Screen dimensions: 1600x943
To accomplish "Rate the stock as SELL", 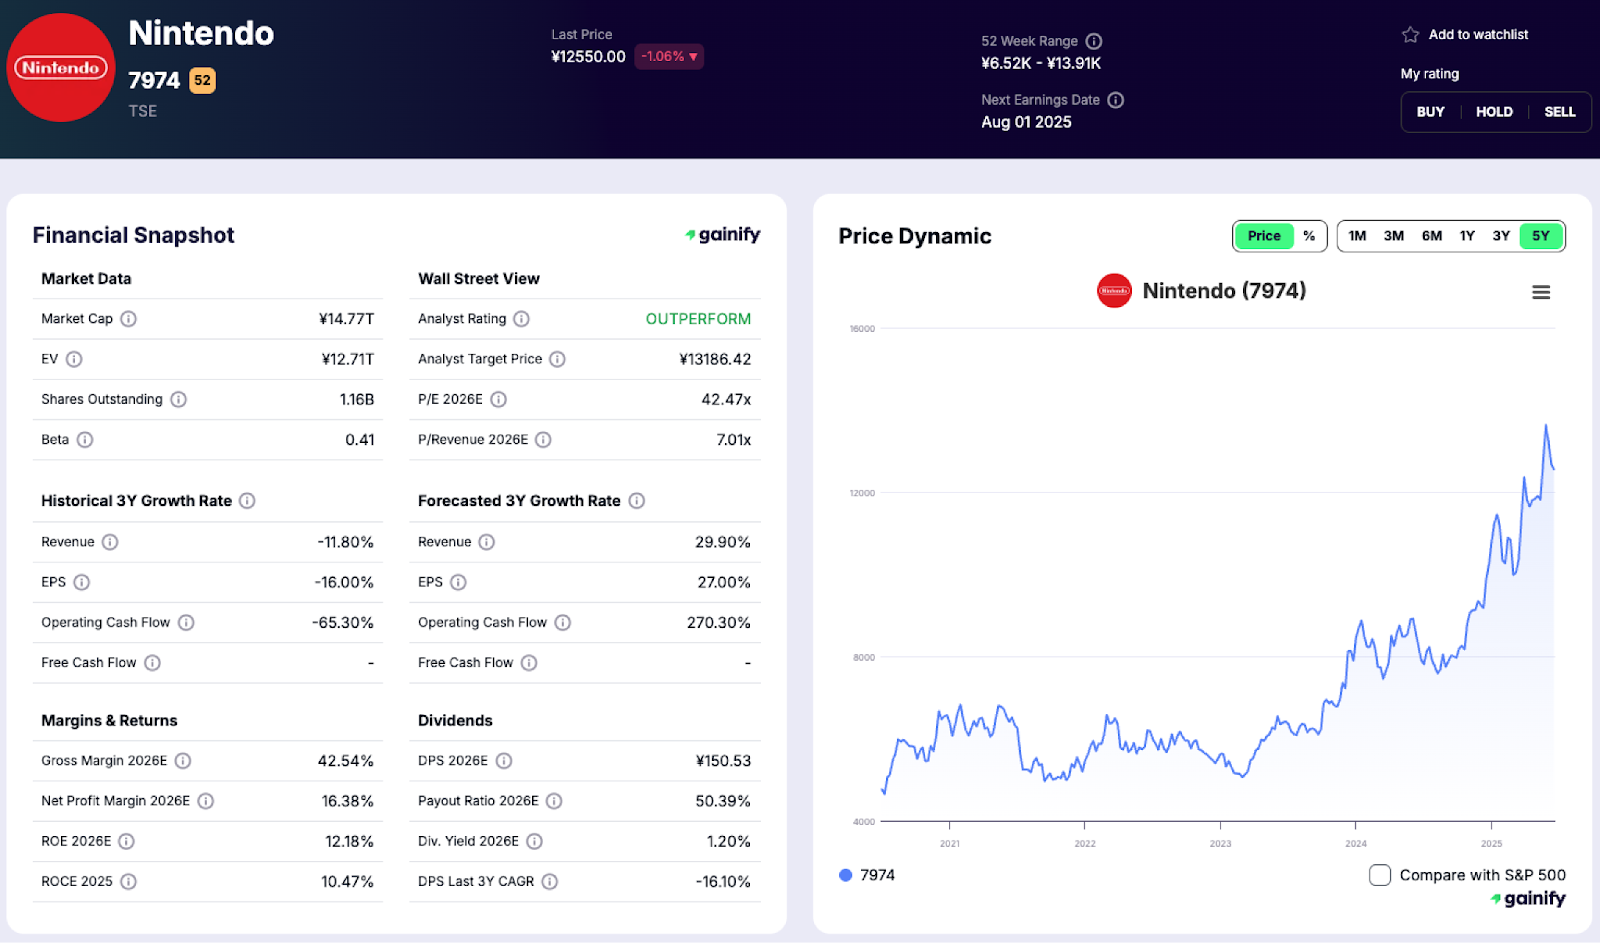I will [x=1560, y=112].
